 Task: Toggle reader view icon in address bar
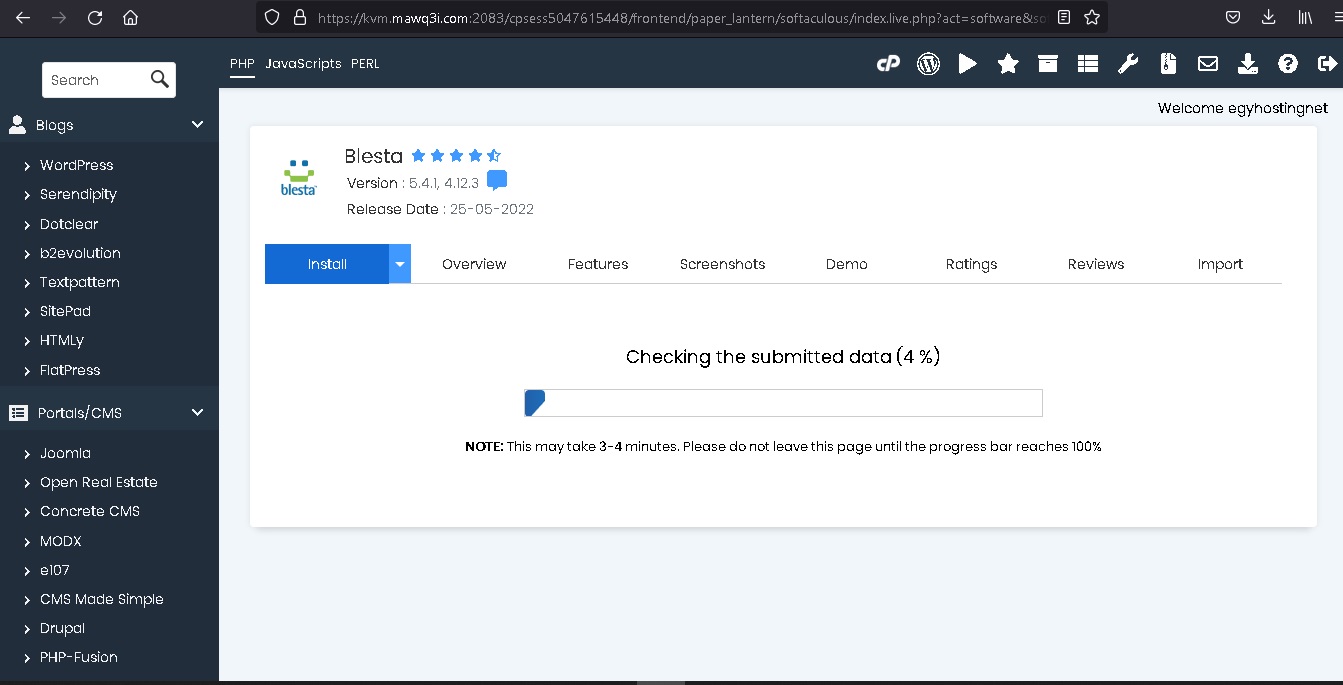[x=1063, y=18]
